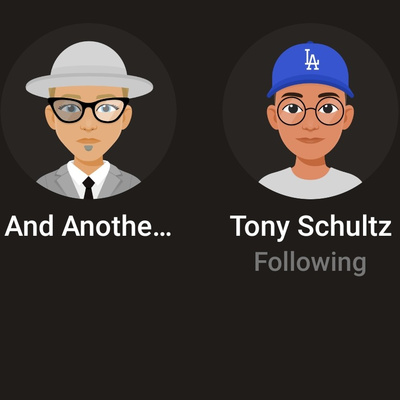Click the LA logo on blue cap
This screenshot has width=400, height=400.
312,60
